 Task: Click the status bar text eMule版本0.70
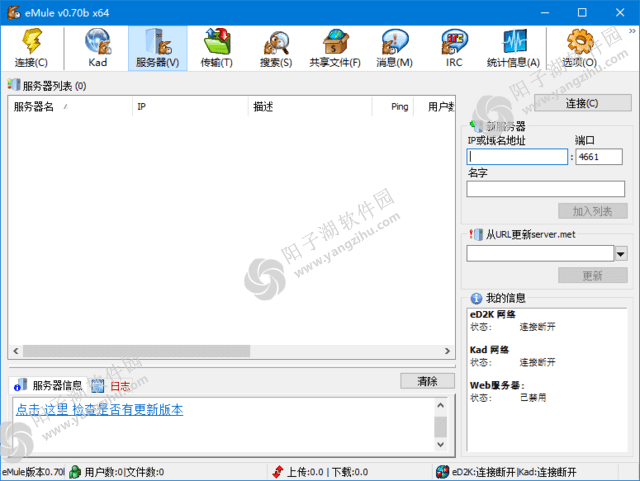[33, 472]
